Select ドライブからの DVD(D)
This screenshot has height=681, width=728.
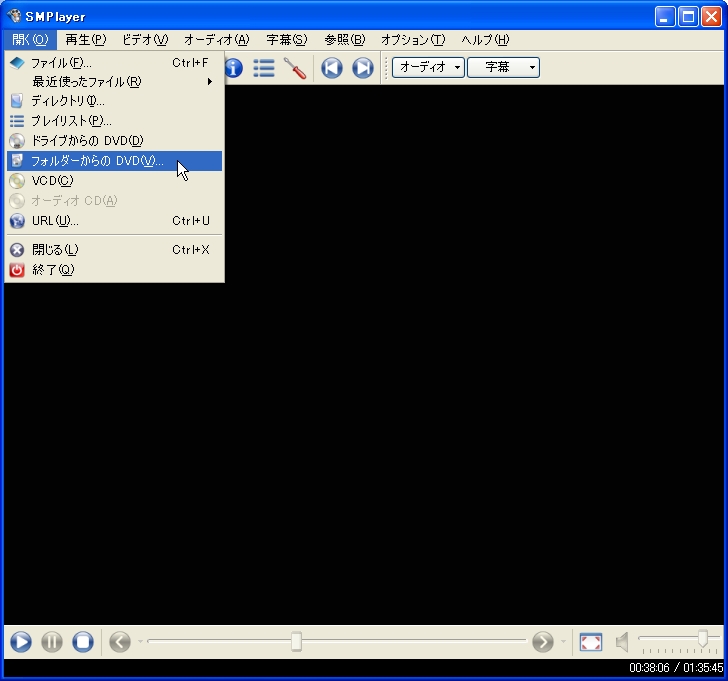[114, 141]
